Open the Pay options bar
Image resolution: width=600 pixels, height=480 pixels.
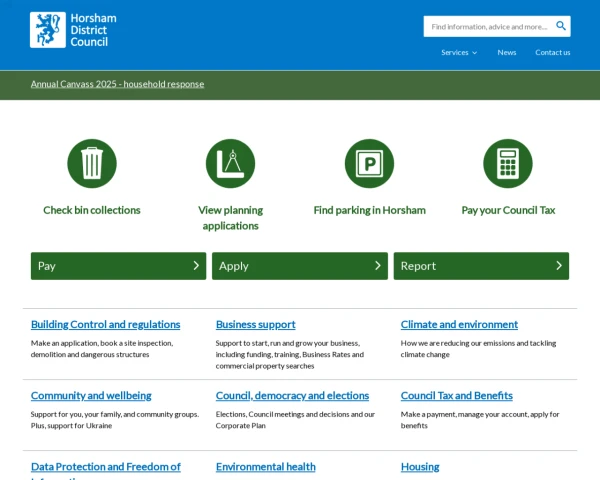119,266
